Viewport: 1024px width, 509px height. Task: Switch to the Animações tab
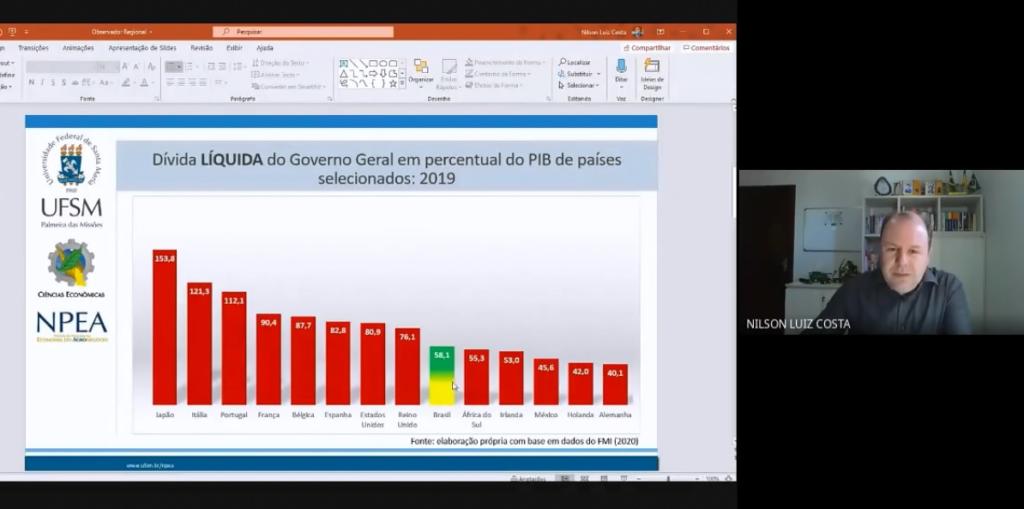(x=78, y=48)
